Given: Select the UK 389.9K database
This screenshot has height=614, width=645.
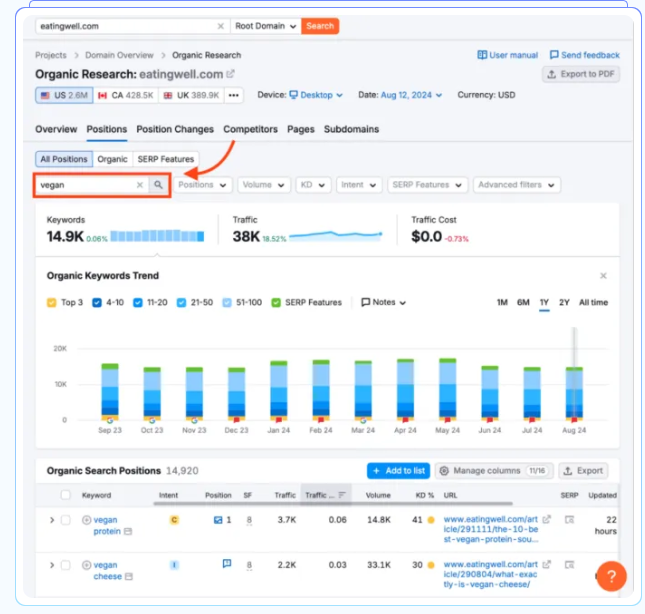Looking at the screenshot, I should (191, 95).
